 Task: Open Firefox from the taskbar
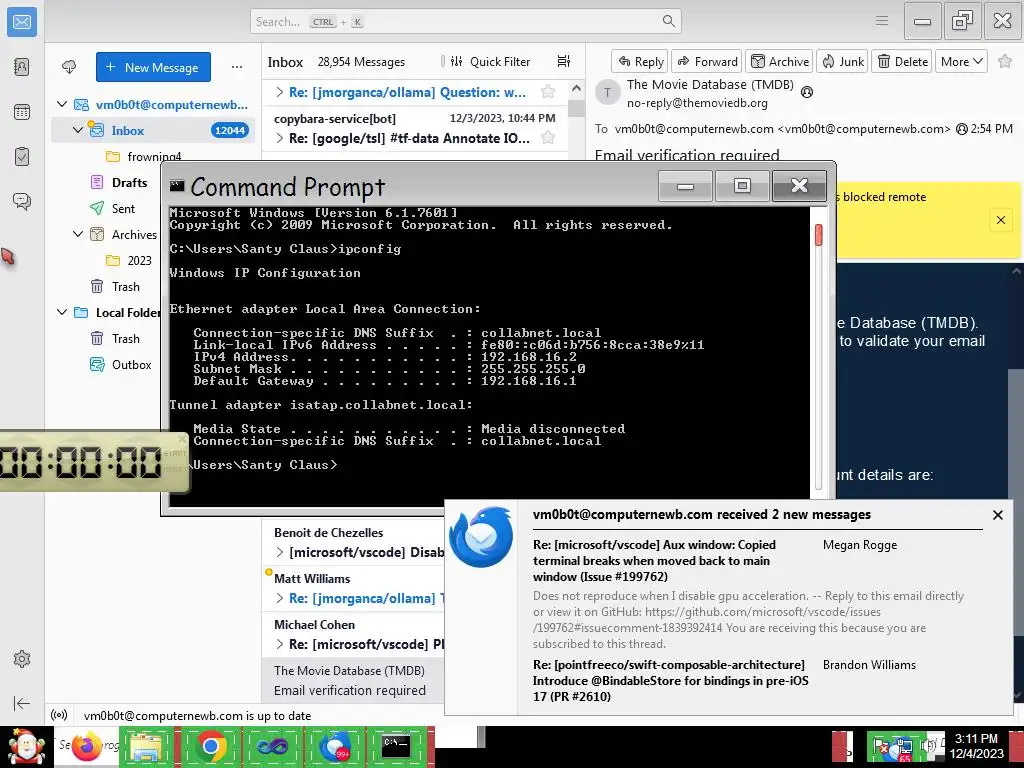pyautogui.click(x=86, y=746)
